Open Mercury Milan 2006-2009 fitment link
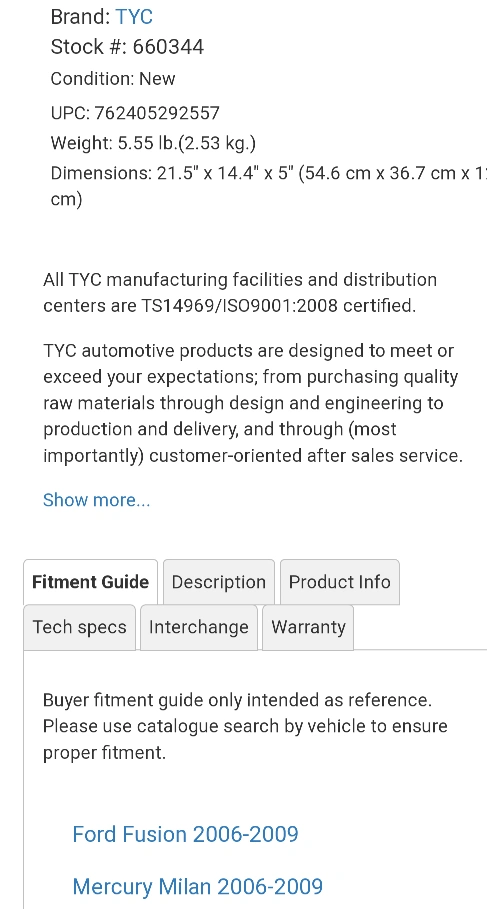 coord(198,886)
